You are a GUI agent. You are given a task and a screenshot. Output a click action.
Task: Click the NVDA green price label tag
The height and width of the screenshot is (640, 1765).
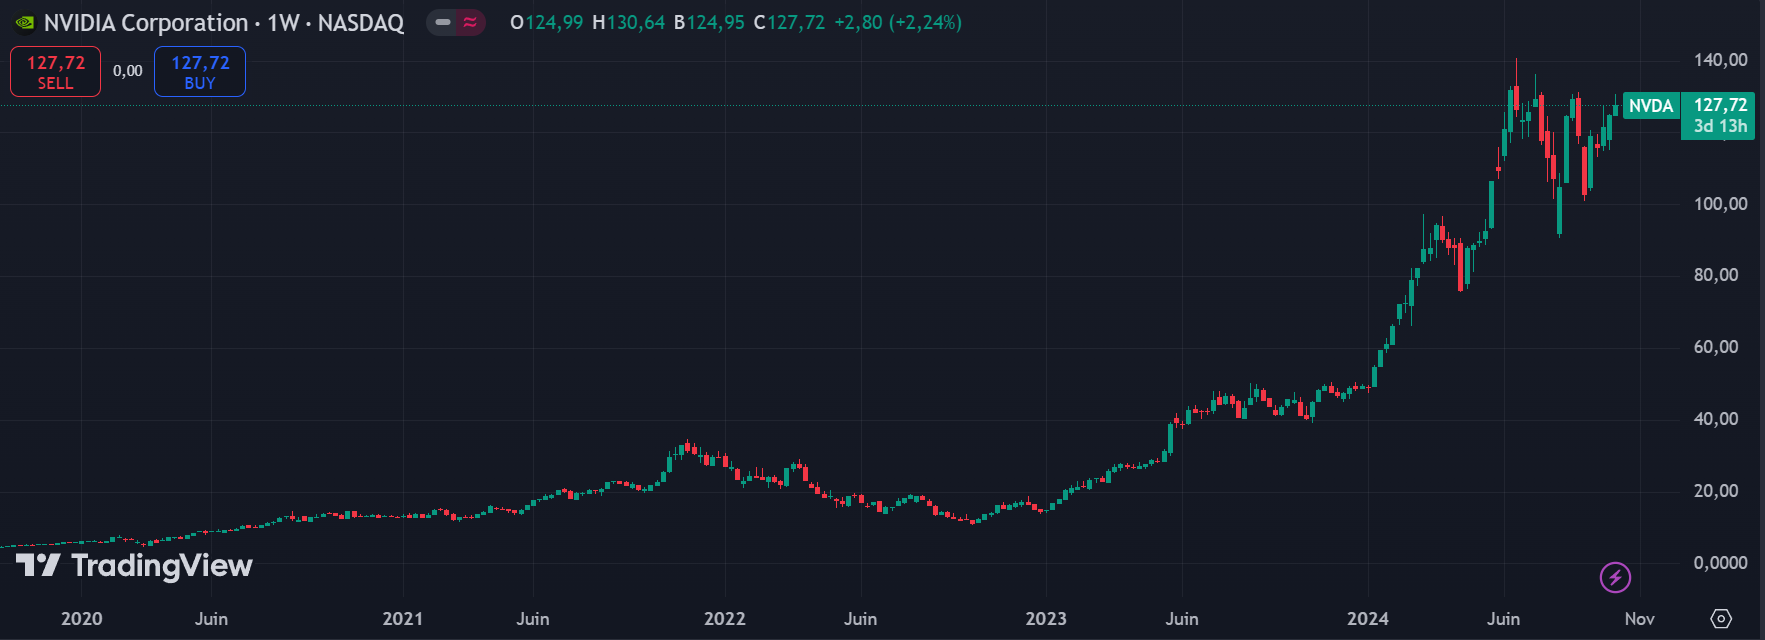(x=1651, y=106)
